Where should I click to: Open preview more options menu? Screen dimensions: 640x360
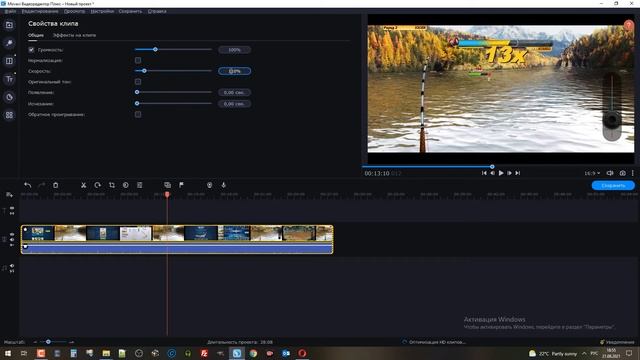pyautogui.click(x=633, y=173)
